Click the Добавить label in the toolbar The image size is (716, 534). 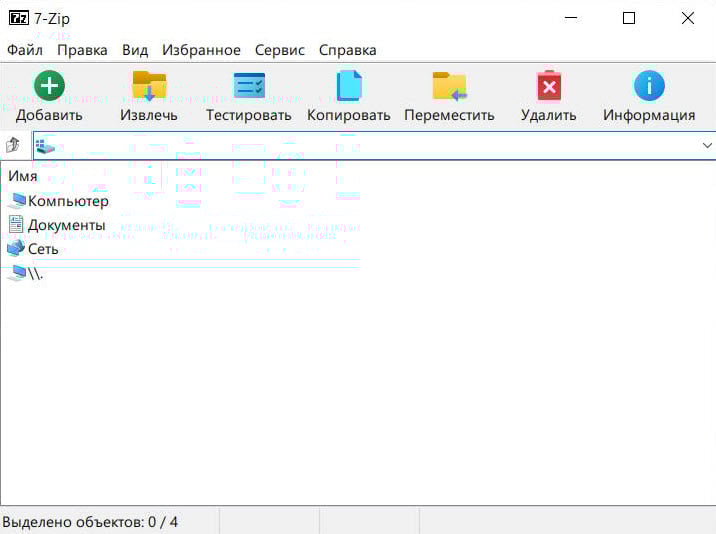(x=49, y=115)
